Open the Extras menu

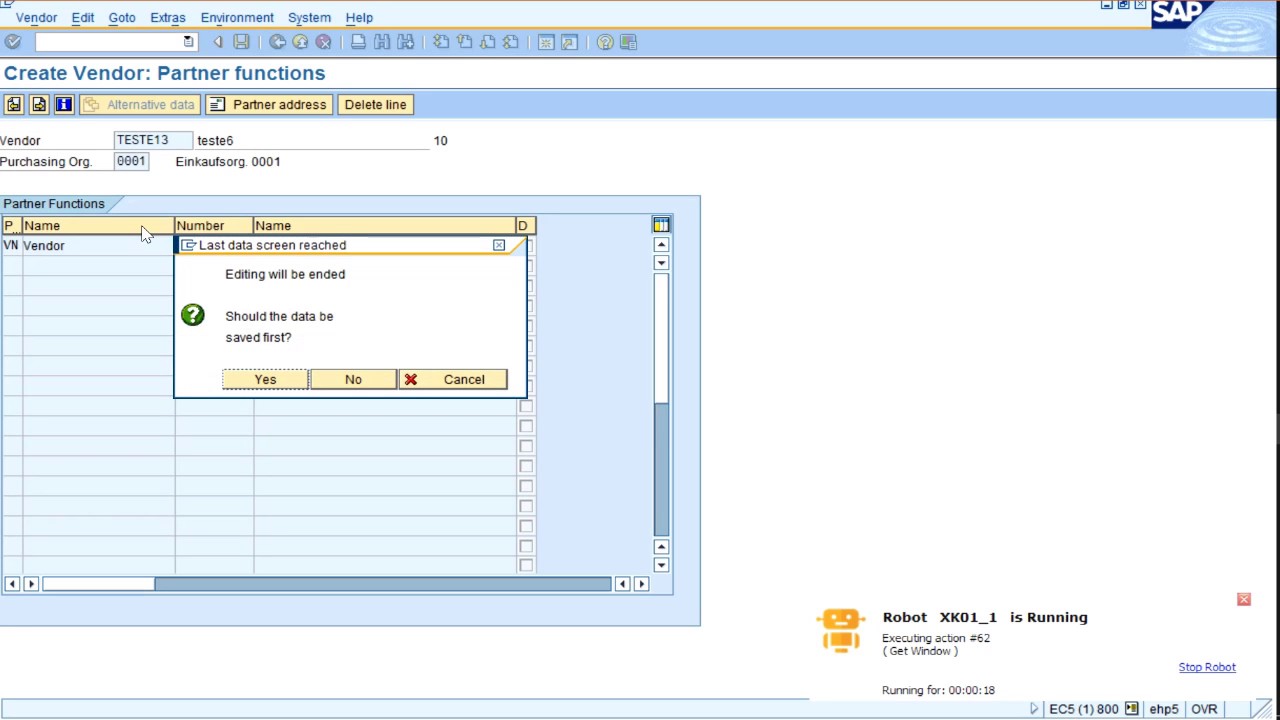coord(168,17)
